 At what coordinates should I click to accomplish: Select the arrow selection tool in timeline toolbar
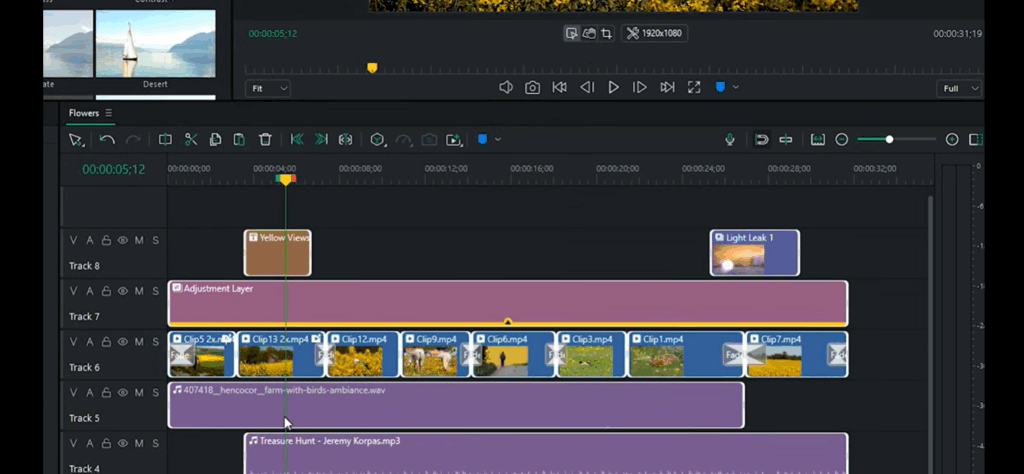pos(76,140)
